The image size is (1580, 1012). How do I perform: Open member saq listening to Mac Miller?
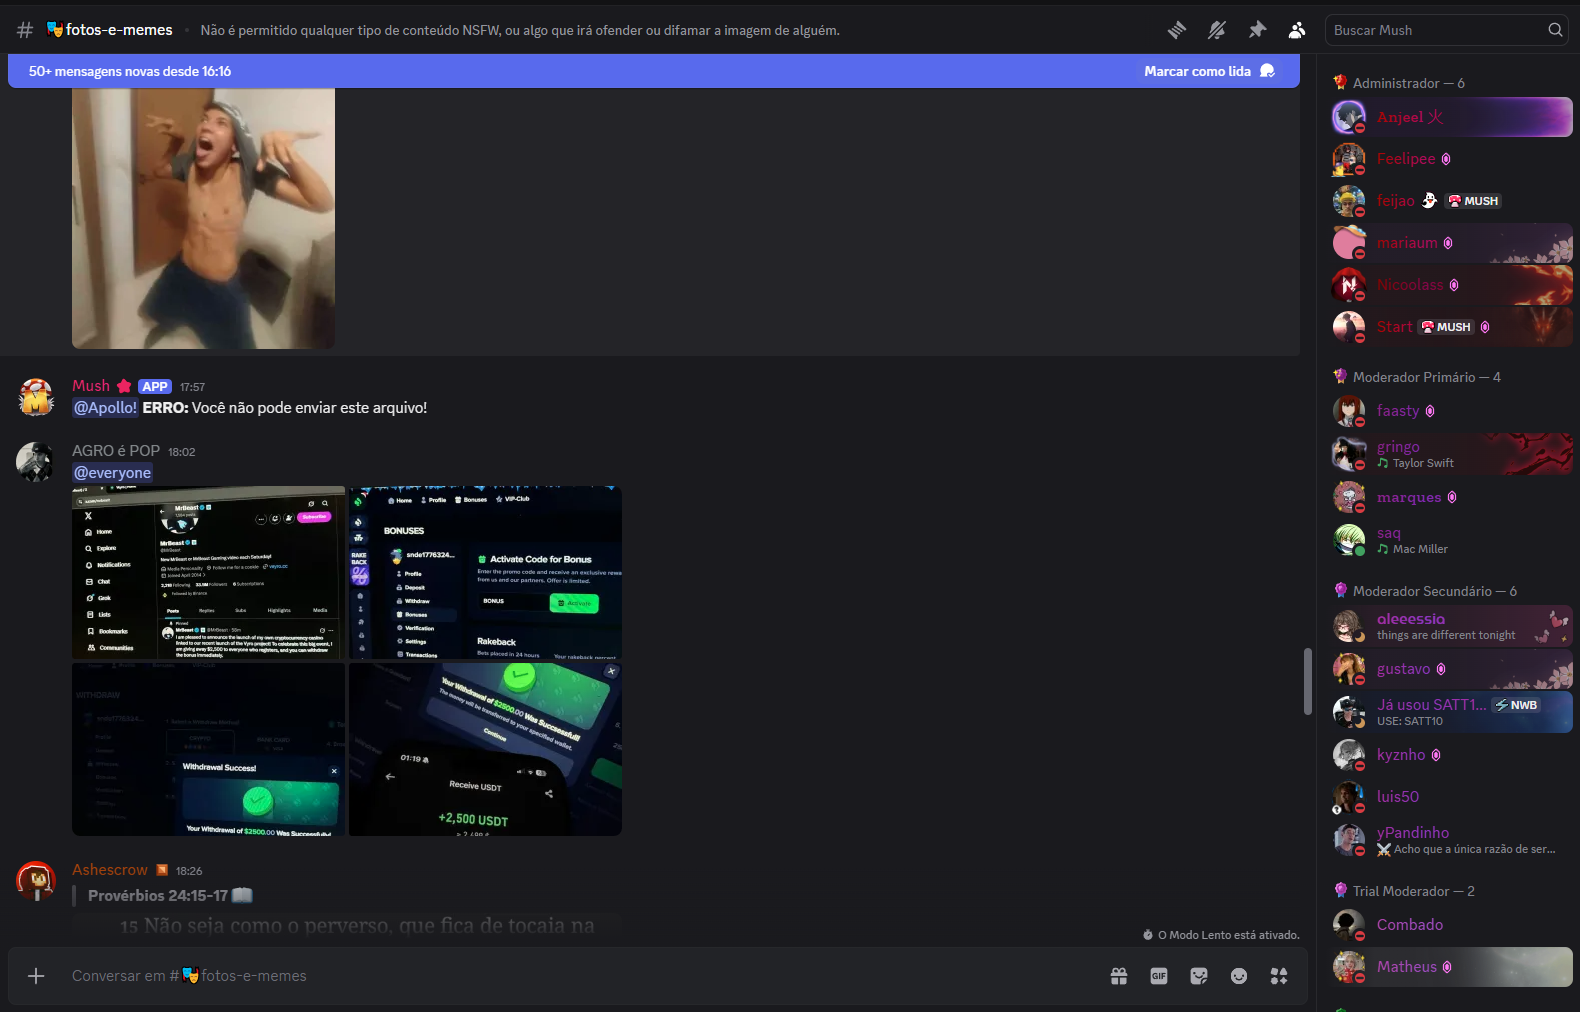(1452, 540)
